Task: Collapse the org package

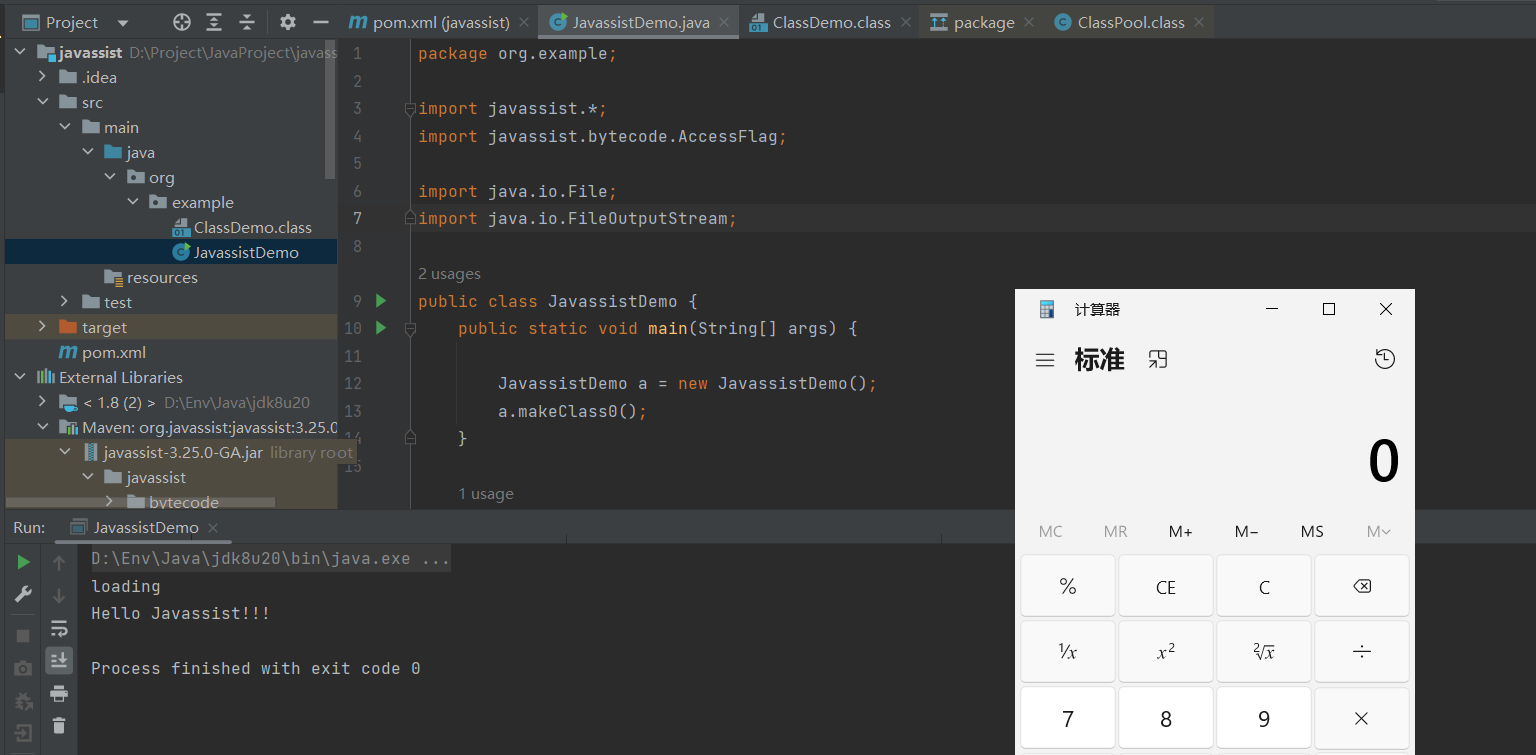Action: (110, 177)
